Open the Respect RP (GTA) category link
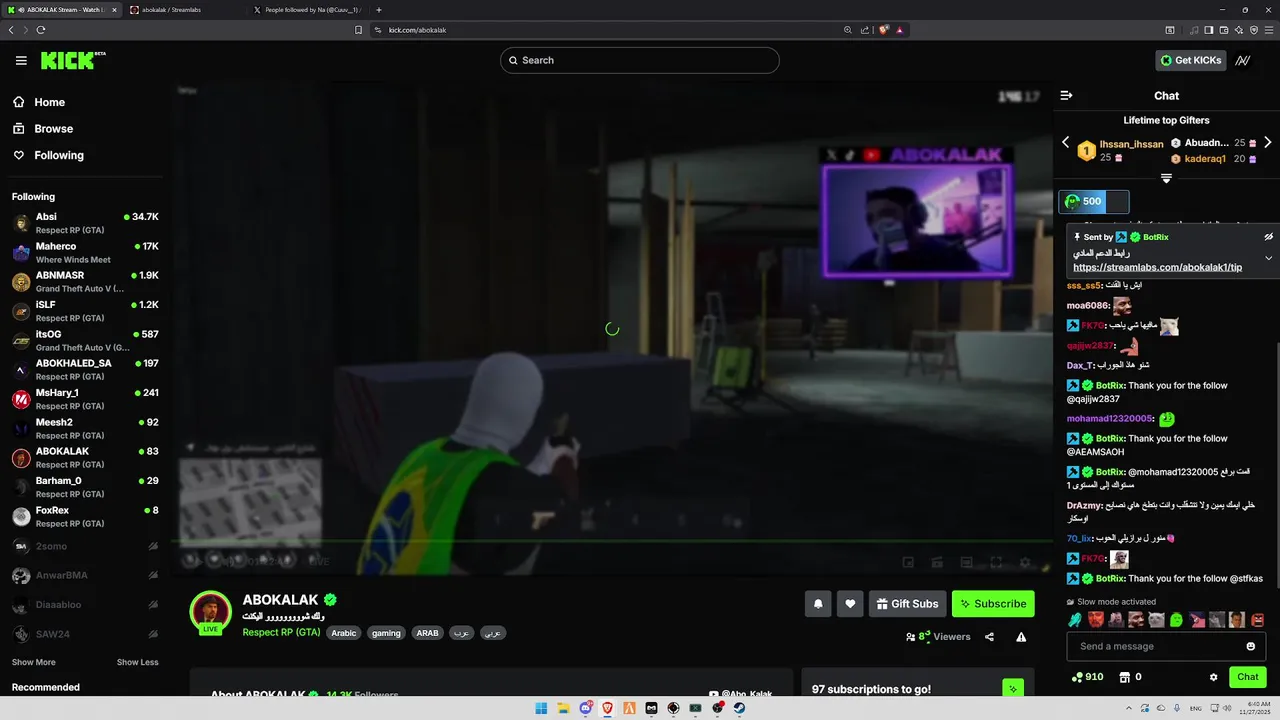This screenshot has height=720, width=1280. [281, 632]
